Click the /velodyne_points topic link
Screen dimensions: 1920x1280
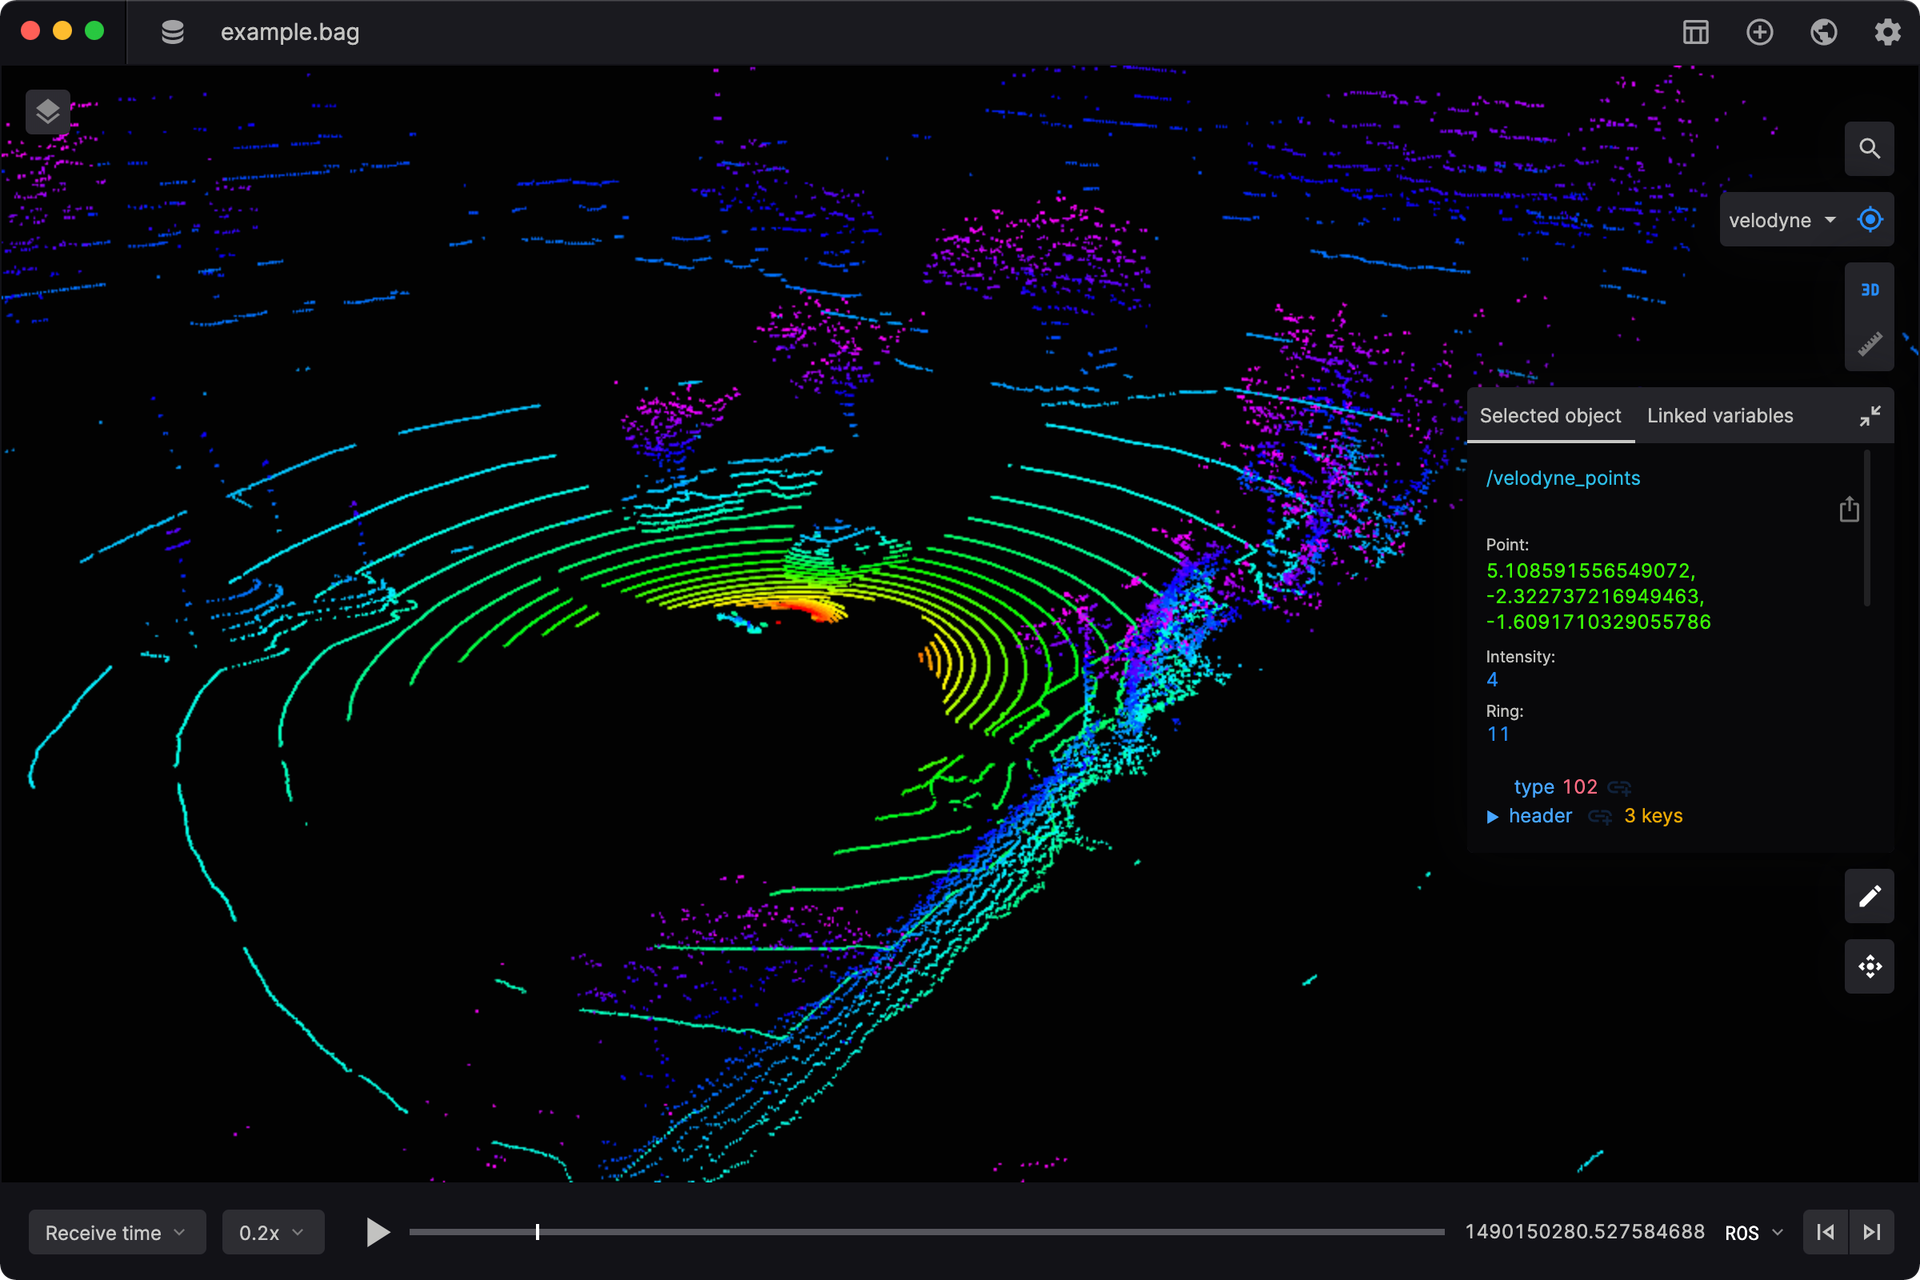(x=1562, y=478)
